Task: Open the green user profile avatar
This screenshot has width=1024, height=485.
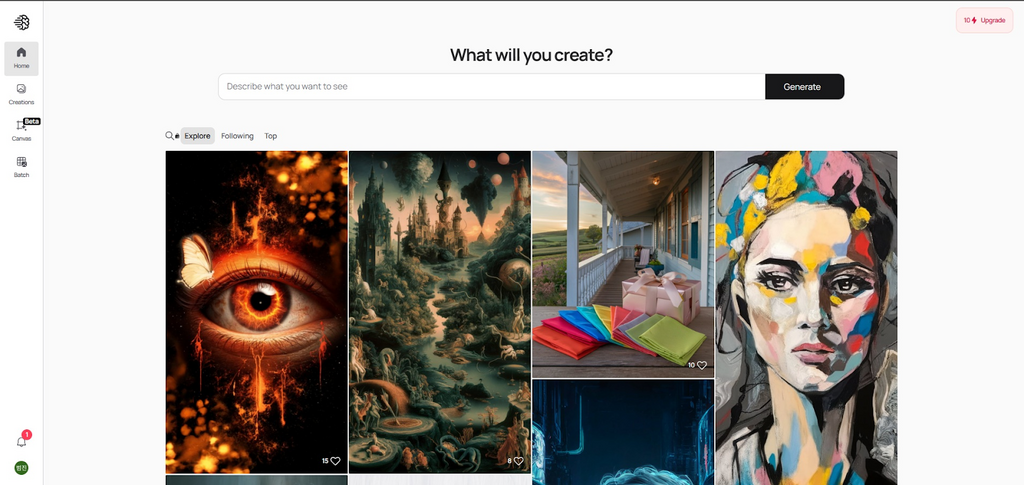Action: (22, 467)
